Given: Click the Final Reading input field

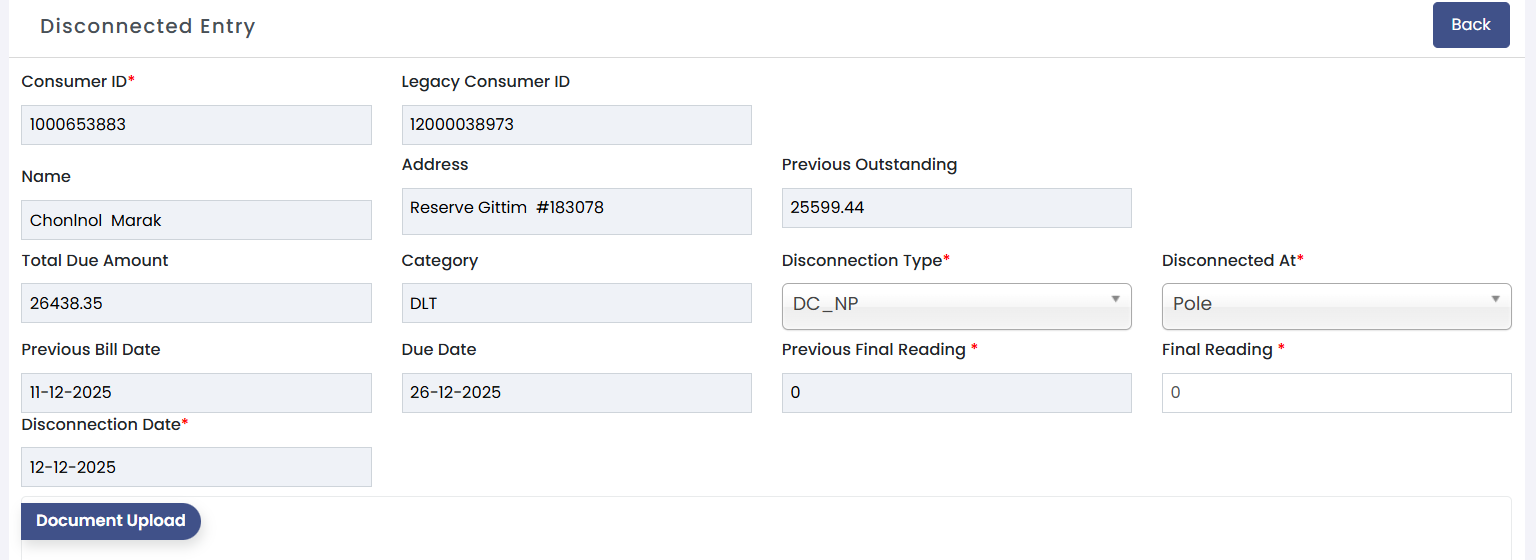Looking at the screenshot, I should point(1336,393).
